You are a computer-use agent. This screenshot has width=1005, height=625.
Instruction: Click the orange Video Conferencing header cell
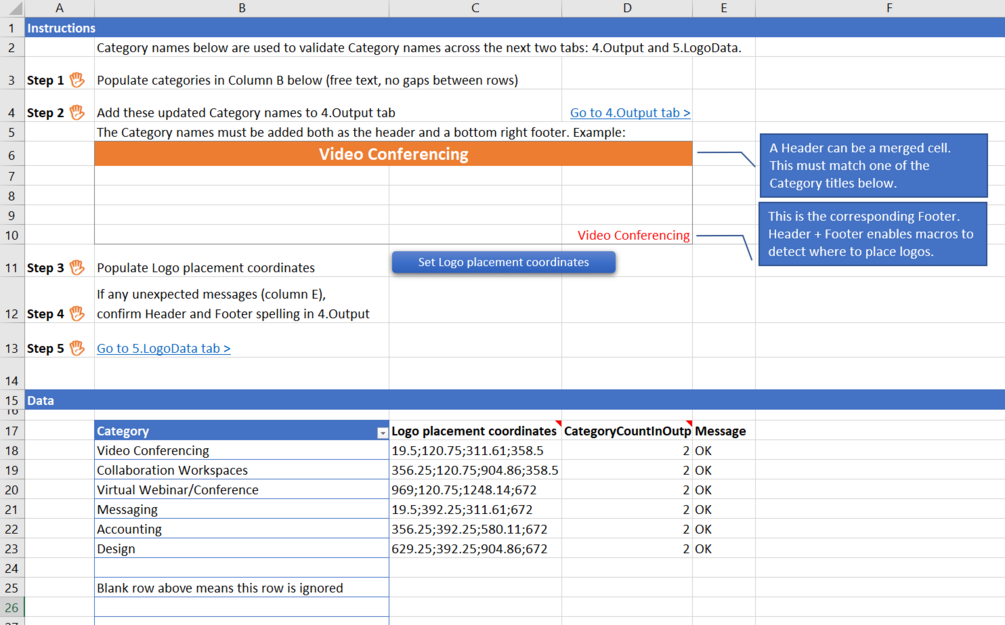(394, 154)
